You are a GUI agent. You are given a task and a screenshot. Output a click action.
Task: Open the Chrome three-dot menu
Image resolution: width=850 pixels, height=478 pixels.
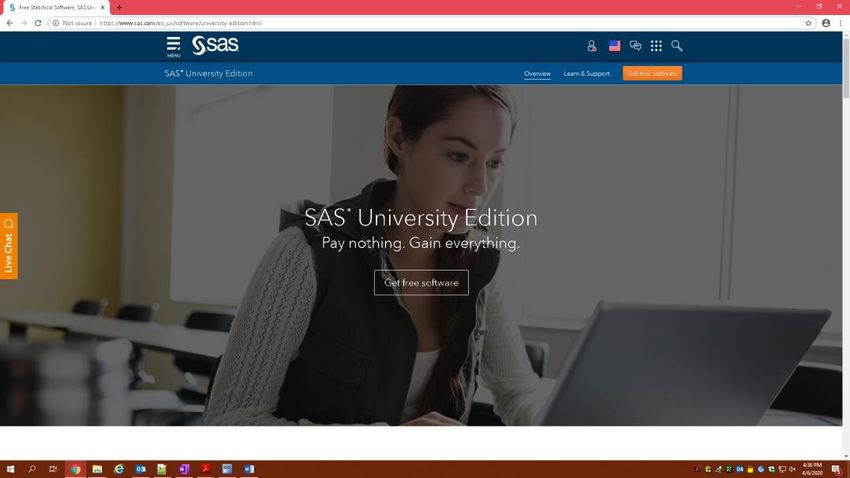(840, 23)
